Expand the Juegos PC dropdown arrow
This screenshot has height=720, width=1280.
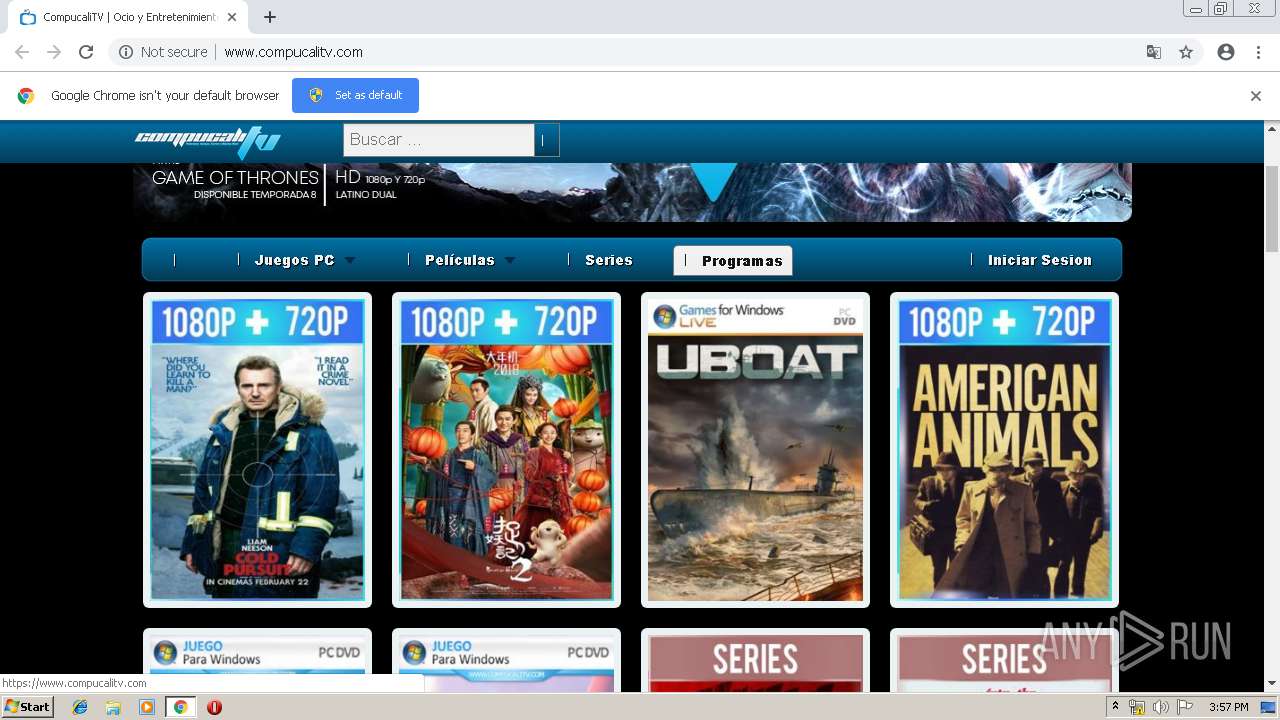[x=350, y=260]
